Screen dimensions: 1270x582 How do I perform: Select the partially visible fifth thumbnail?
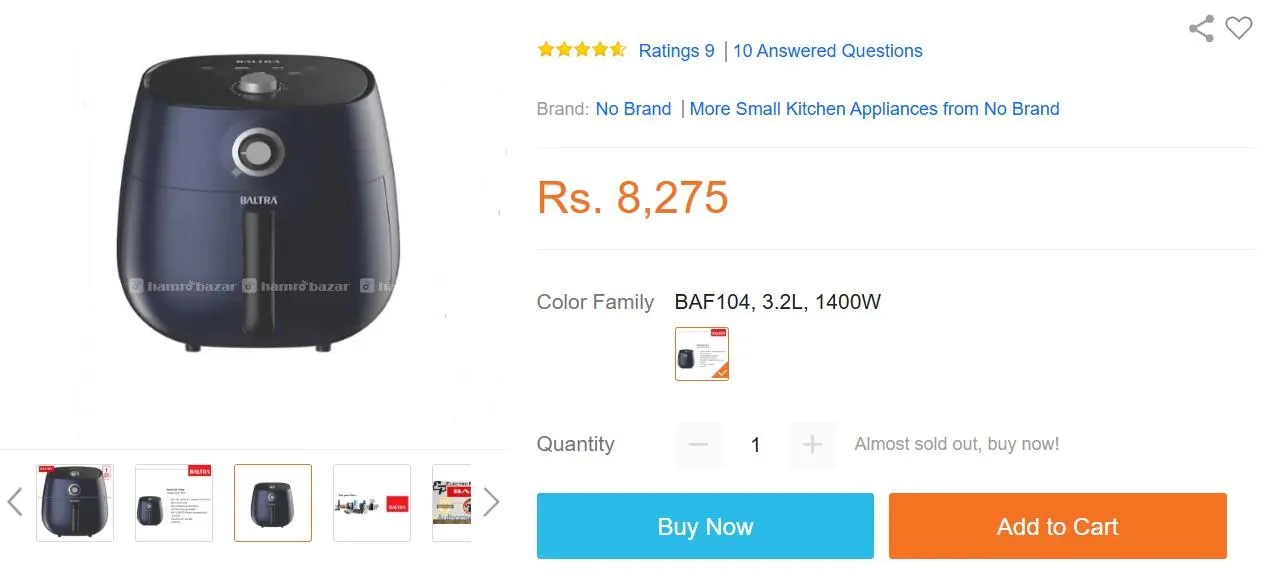(452, 503)
